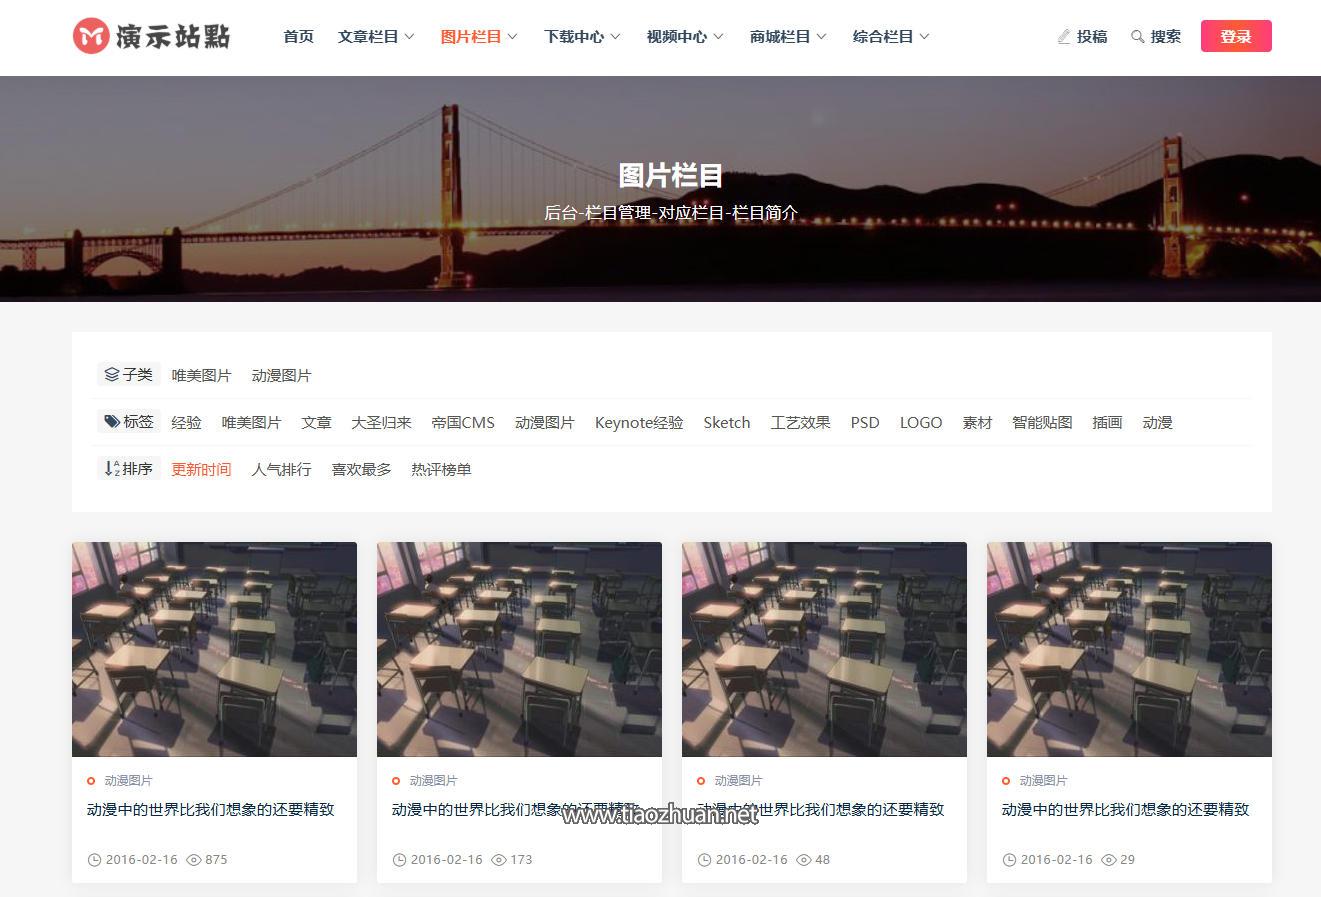Screen dimensions: 1321x897
Task: Click the 排序 sort icon
Action: (111, 469)
